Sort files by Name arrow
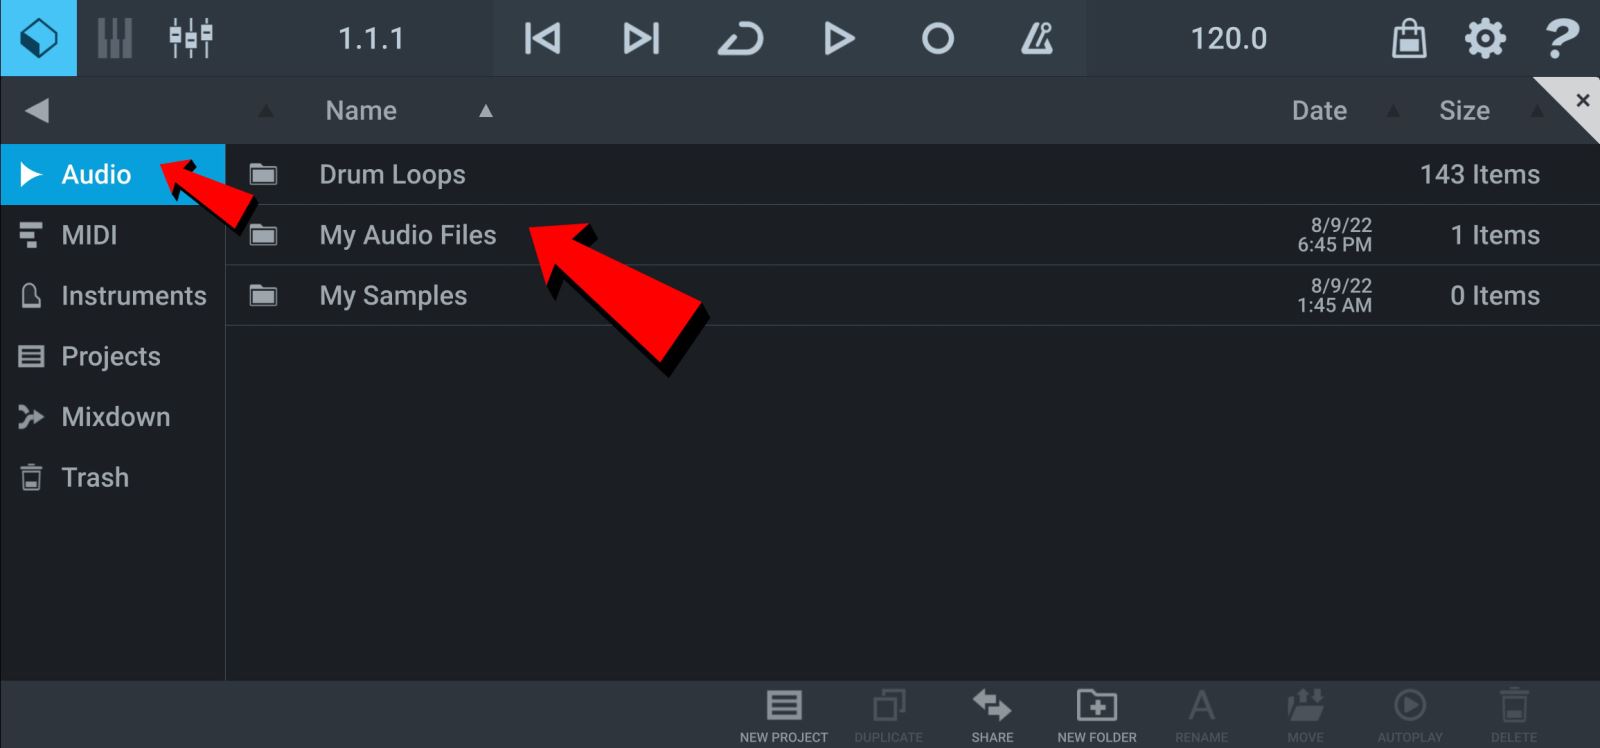The width and height of the screenshot is (1600, 748). 486,111
